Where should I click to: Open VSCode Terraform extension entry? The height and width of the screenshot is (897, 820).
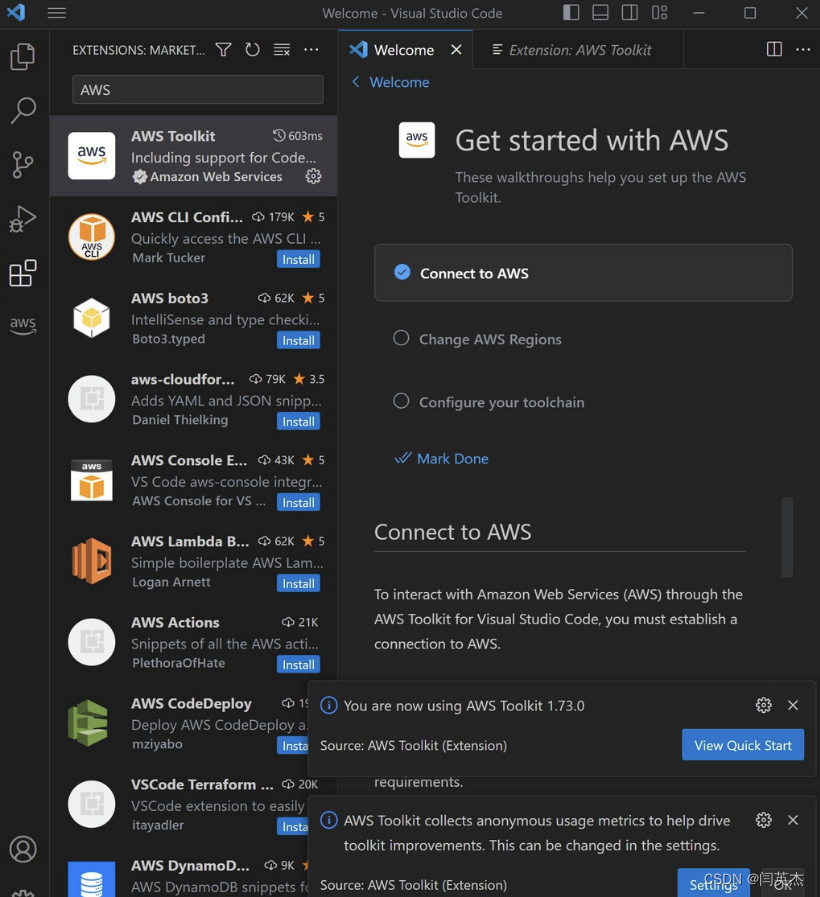point(179,804)
